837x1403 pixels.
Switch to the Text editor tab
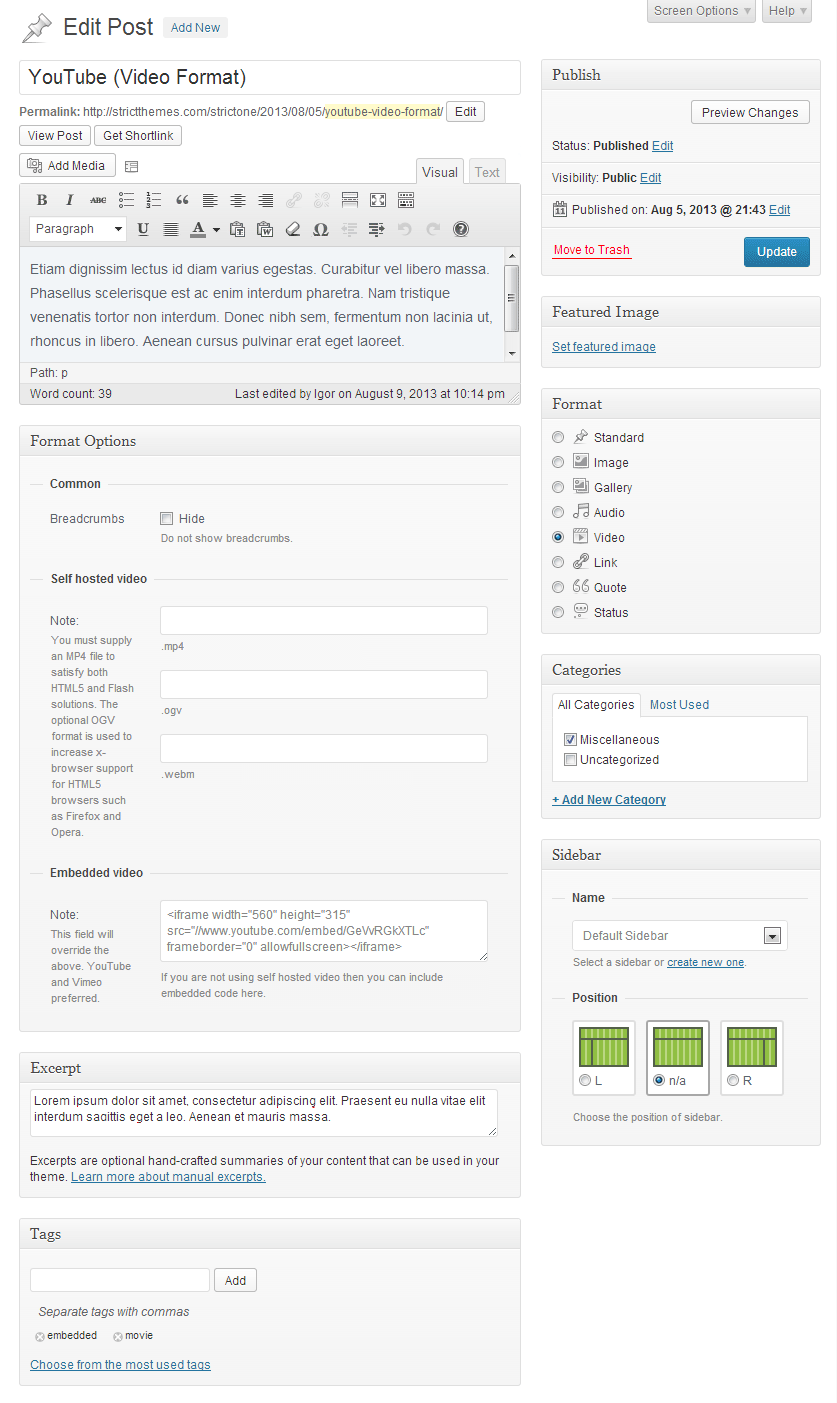pos(487,172)
